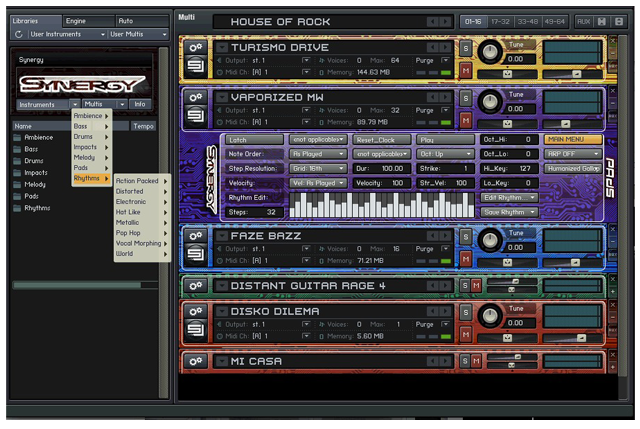Image resolution: width=640 pixels, height=429 pixels.
Task: Click the Drums folder icon
Action: (x=17, y=161)
